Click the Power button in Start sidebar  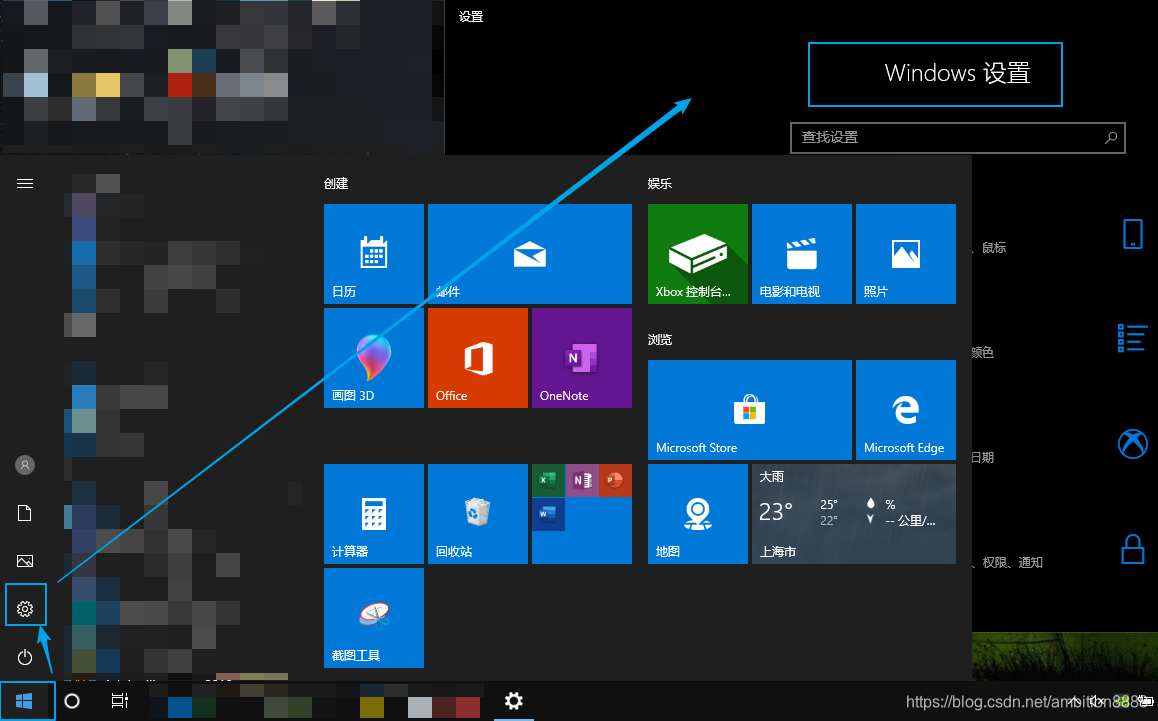point(25,657)
